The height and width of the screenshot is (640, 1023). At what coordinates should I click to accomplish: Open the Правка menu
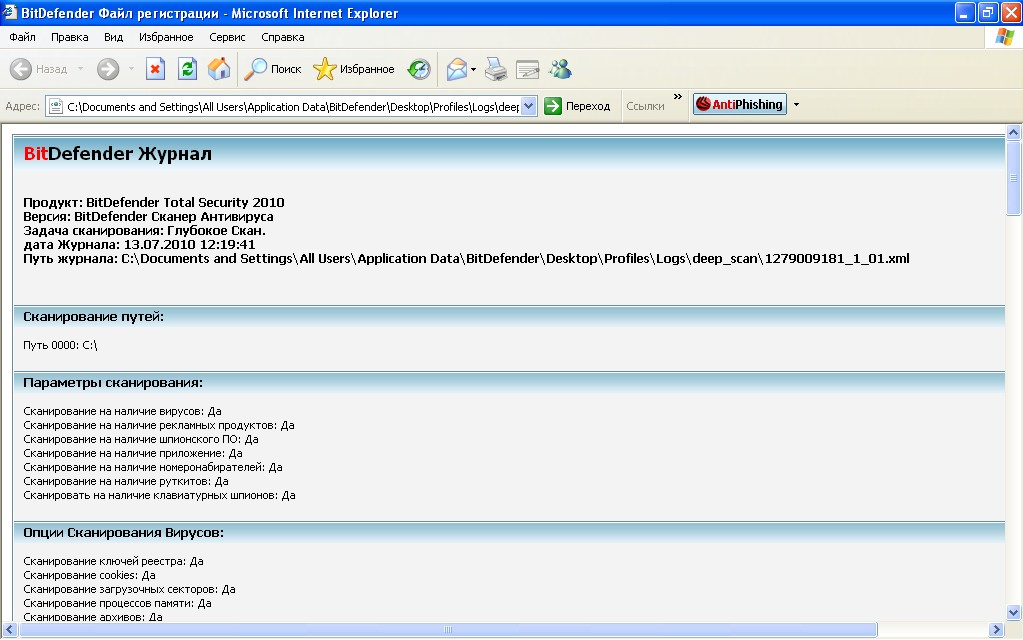(70, 37)
